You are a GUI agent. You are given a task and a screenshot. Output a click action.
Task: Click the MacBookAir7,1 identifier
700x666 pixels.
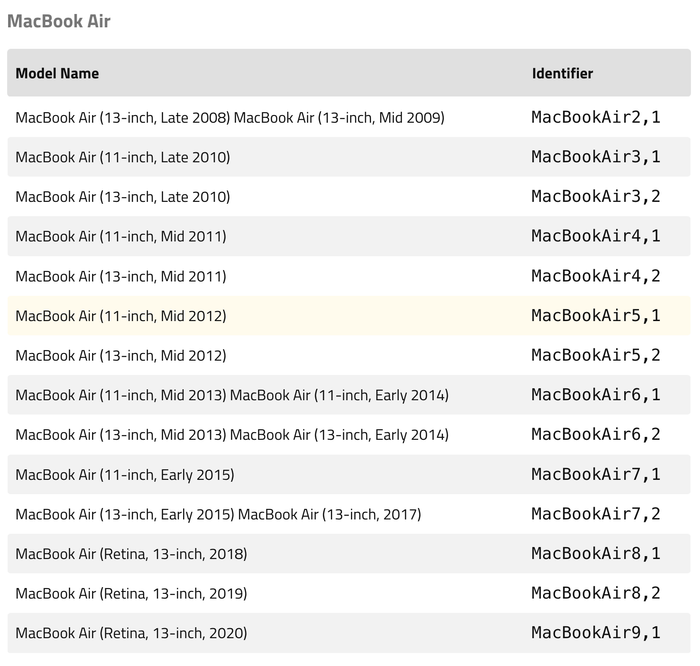click(x=596, y=474)
